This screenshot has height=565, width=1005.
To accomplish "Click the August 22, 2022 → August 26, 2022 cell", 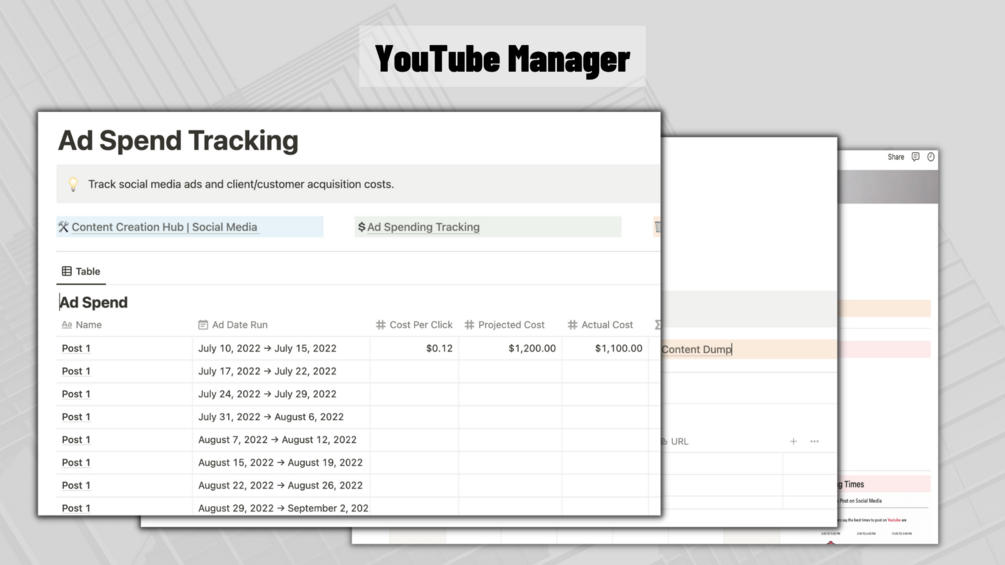I will (281, 486).
